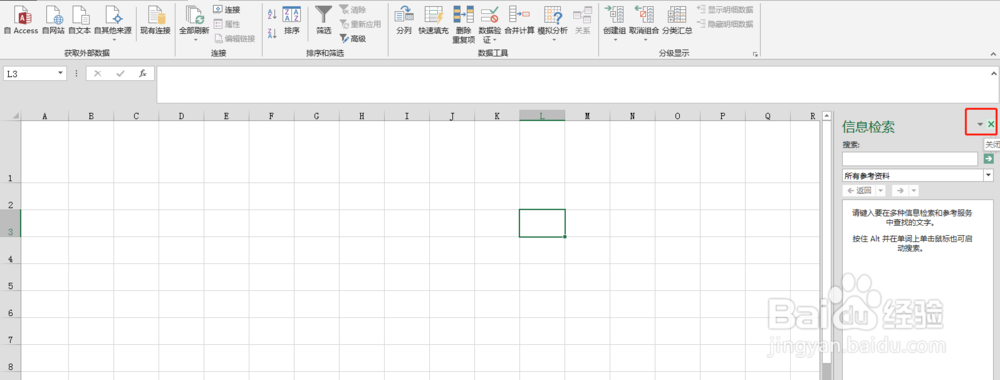Screen dimensions: 1000x380
Task: Sort descending Z to A
Action: (272, 34)
